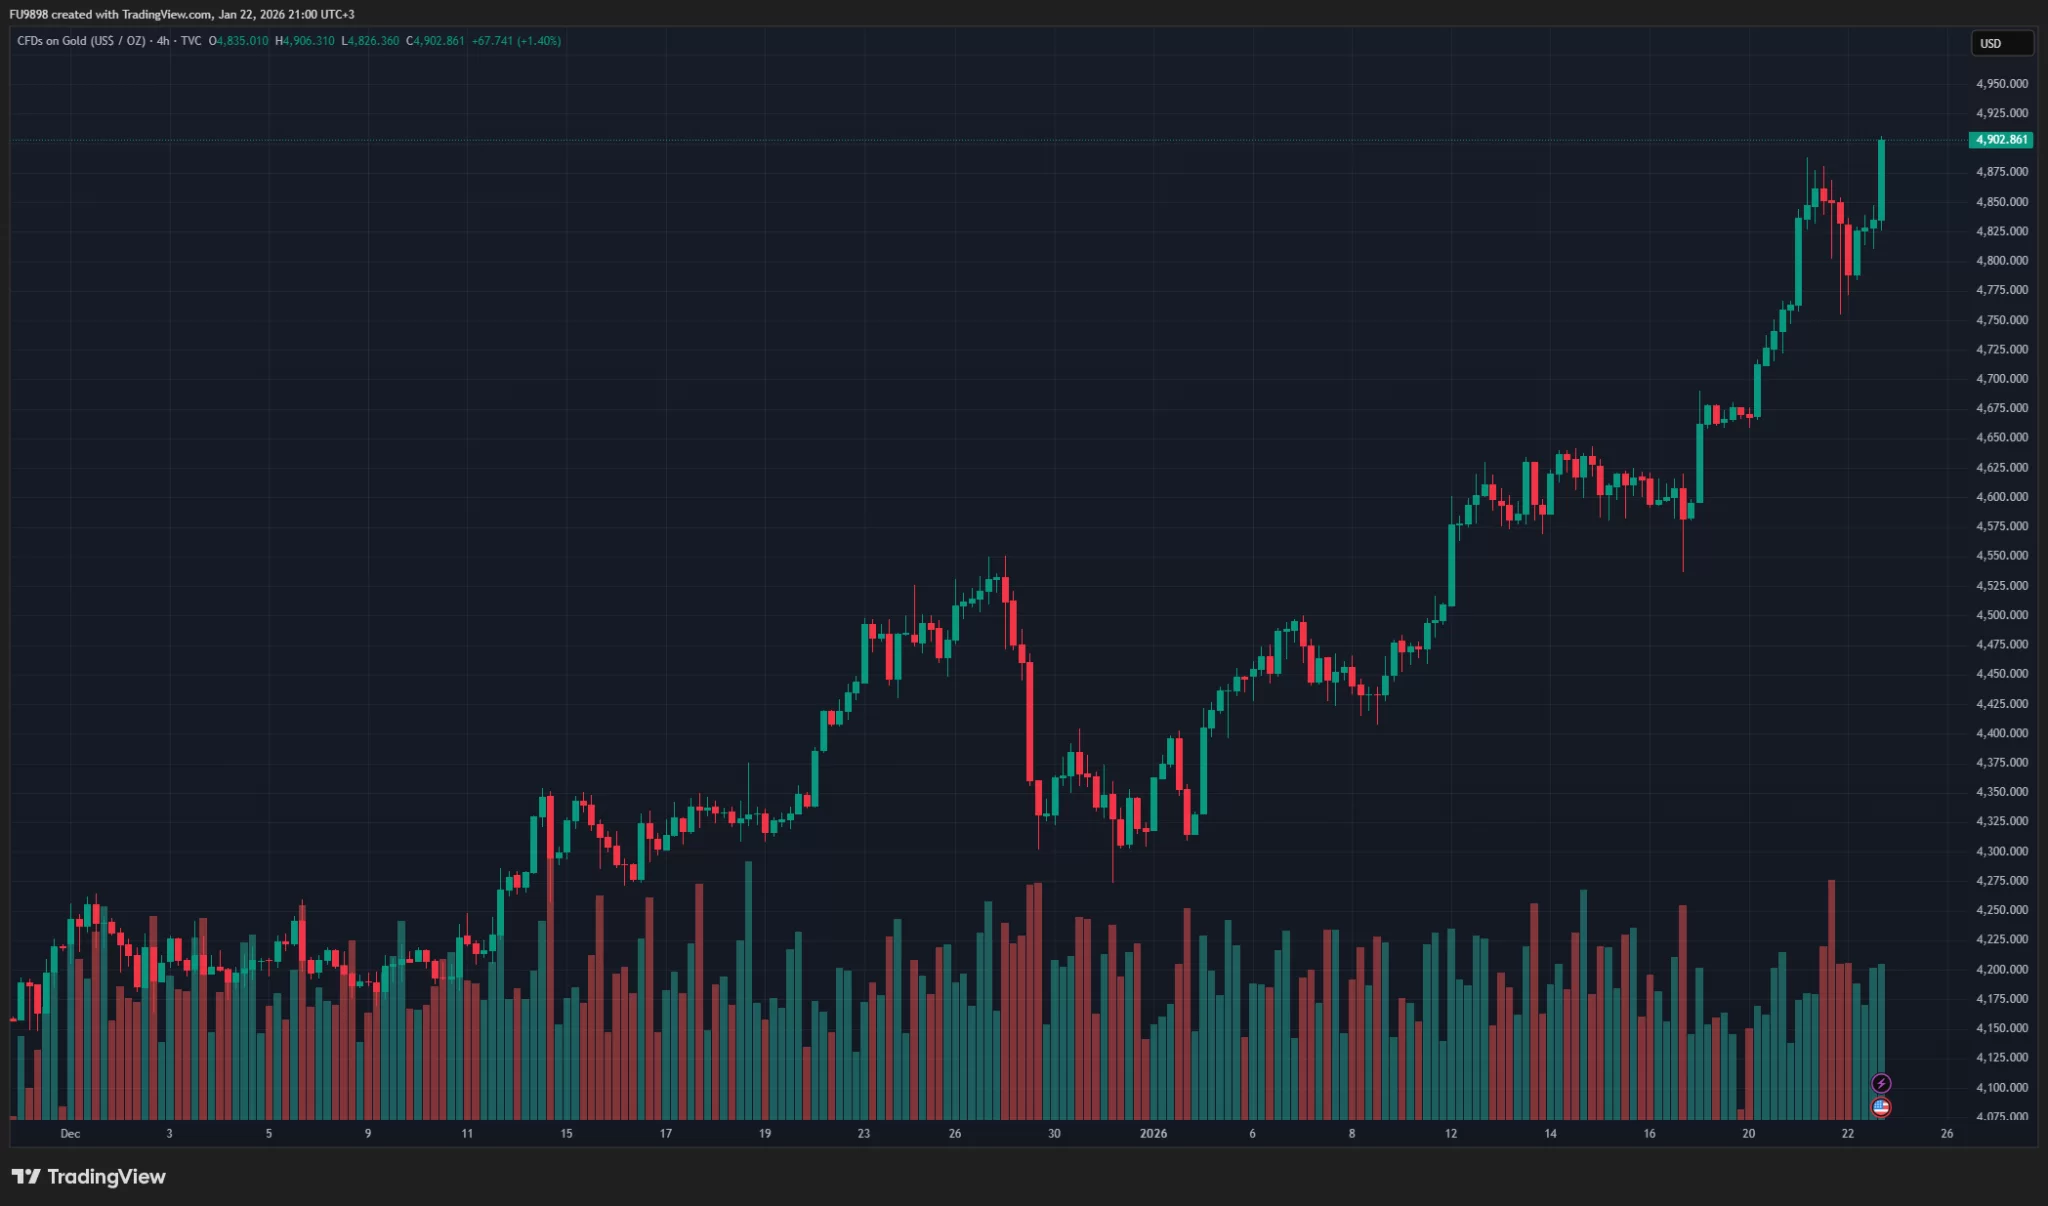Click the Close value 4,902.861 in legend
2048x1206 pixels.
(439, 41)
